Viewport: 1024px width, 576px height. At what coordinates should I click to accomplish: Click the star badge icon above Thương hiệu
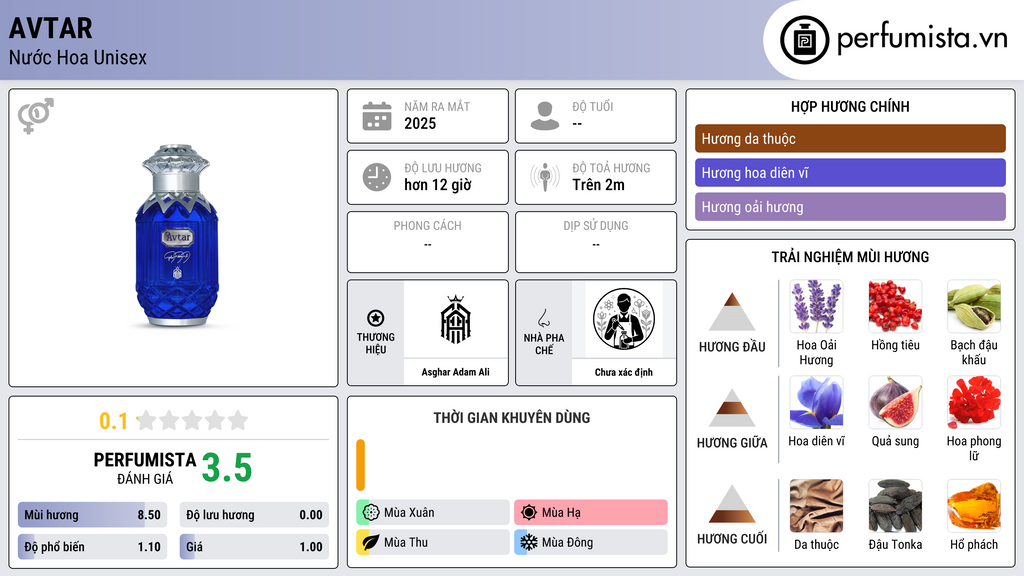pyautogui.click(x=376, y=318)
